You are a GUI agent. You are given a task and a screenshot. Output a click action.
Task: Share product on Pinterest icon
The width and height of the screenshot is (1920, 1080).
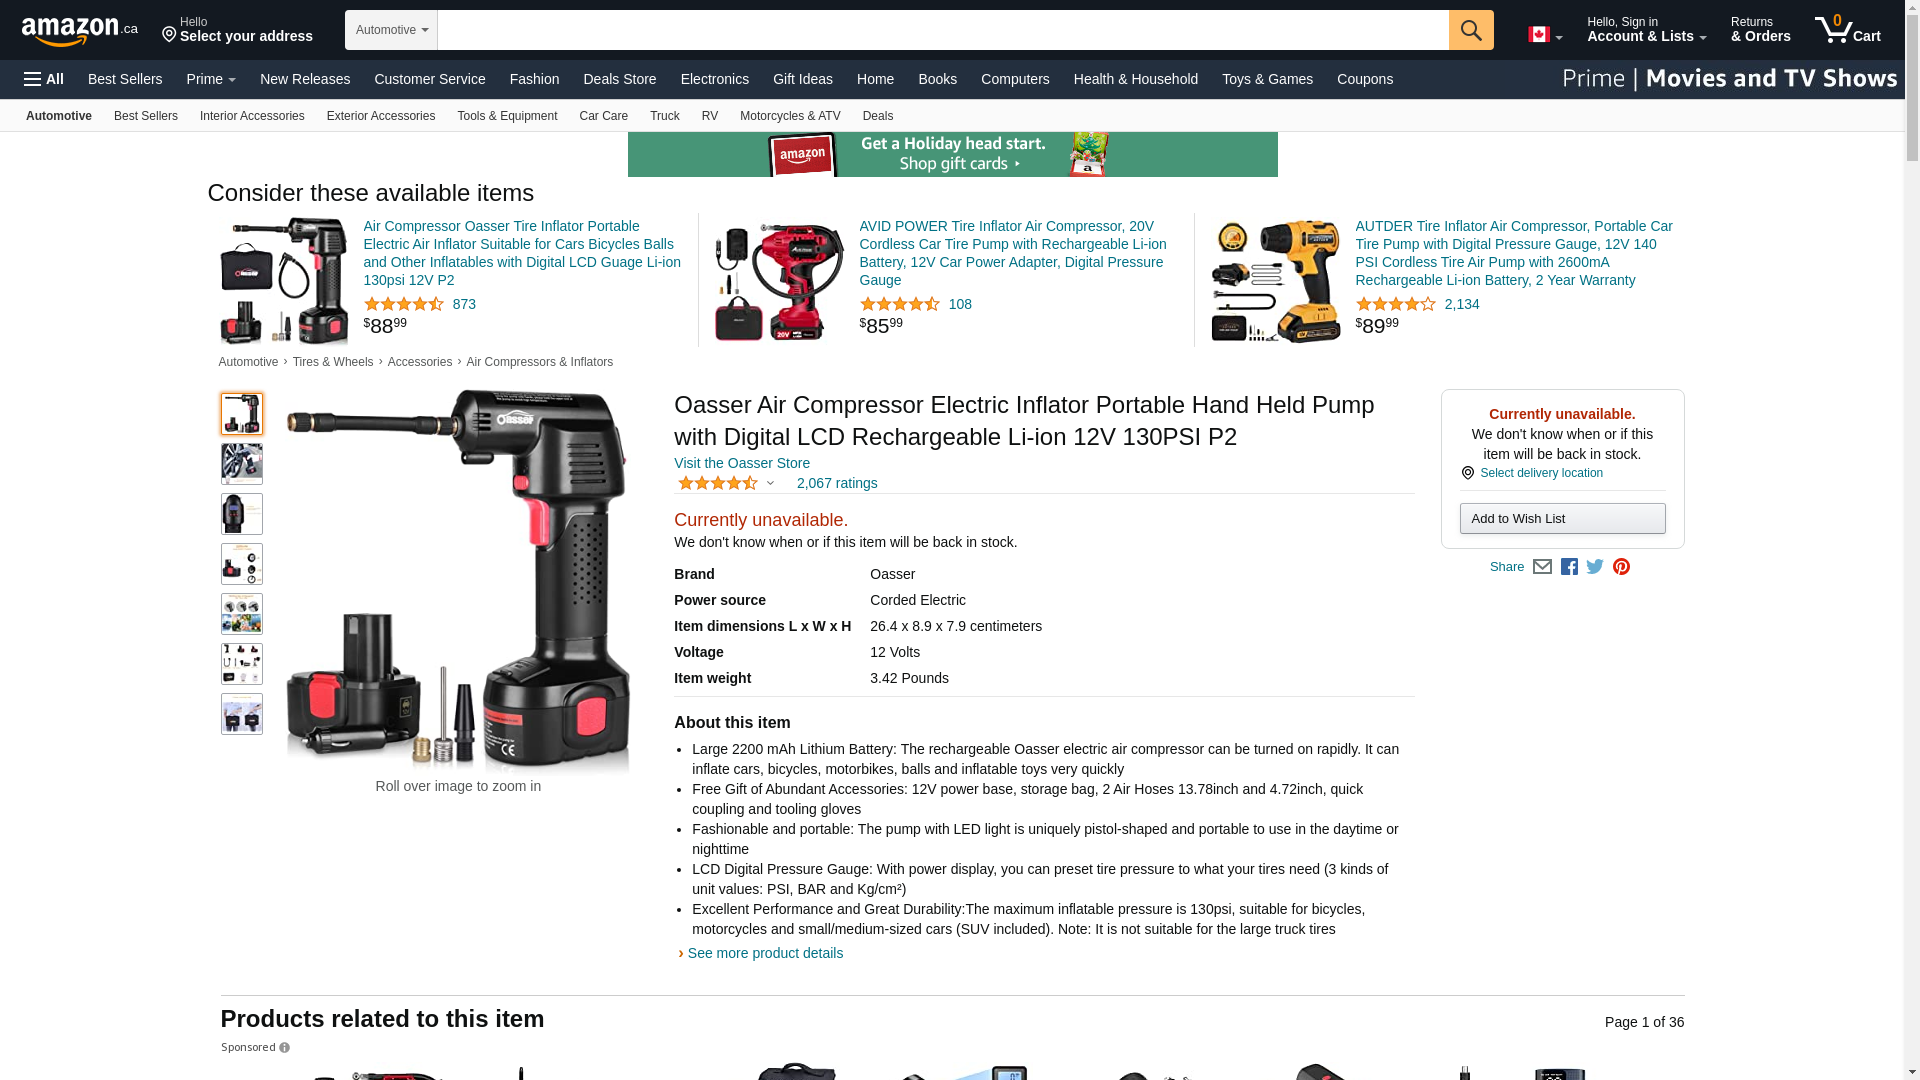(1621, 567)
